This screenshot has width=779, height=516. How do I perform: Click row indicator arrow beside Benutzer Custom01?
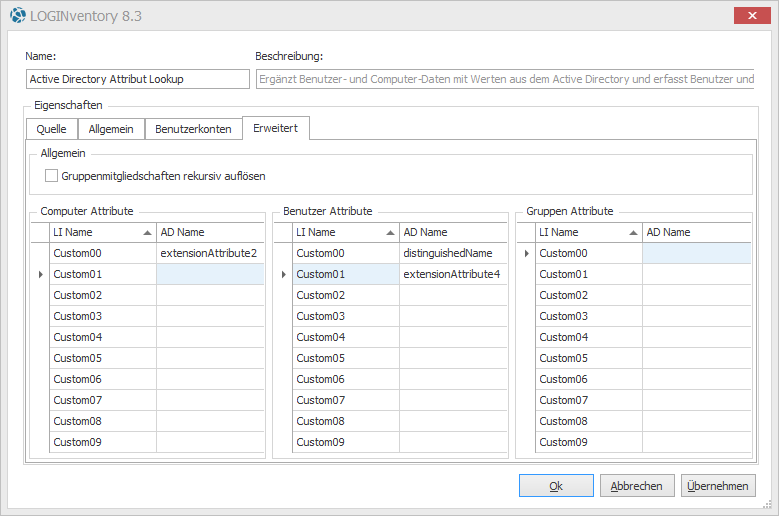(284, 274)
